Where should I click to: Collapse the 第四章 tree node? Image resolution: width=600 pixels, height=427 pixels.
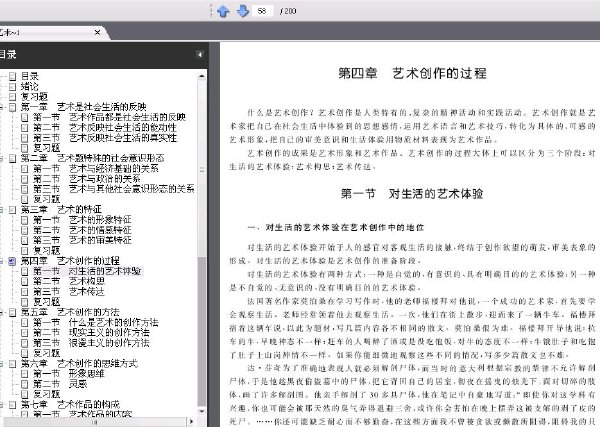coord(1,261)
